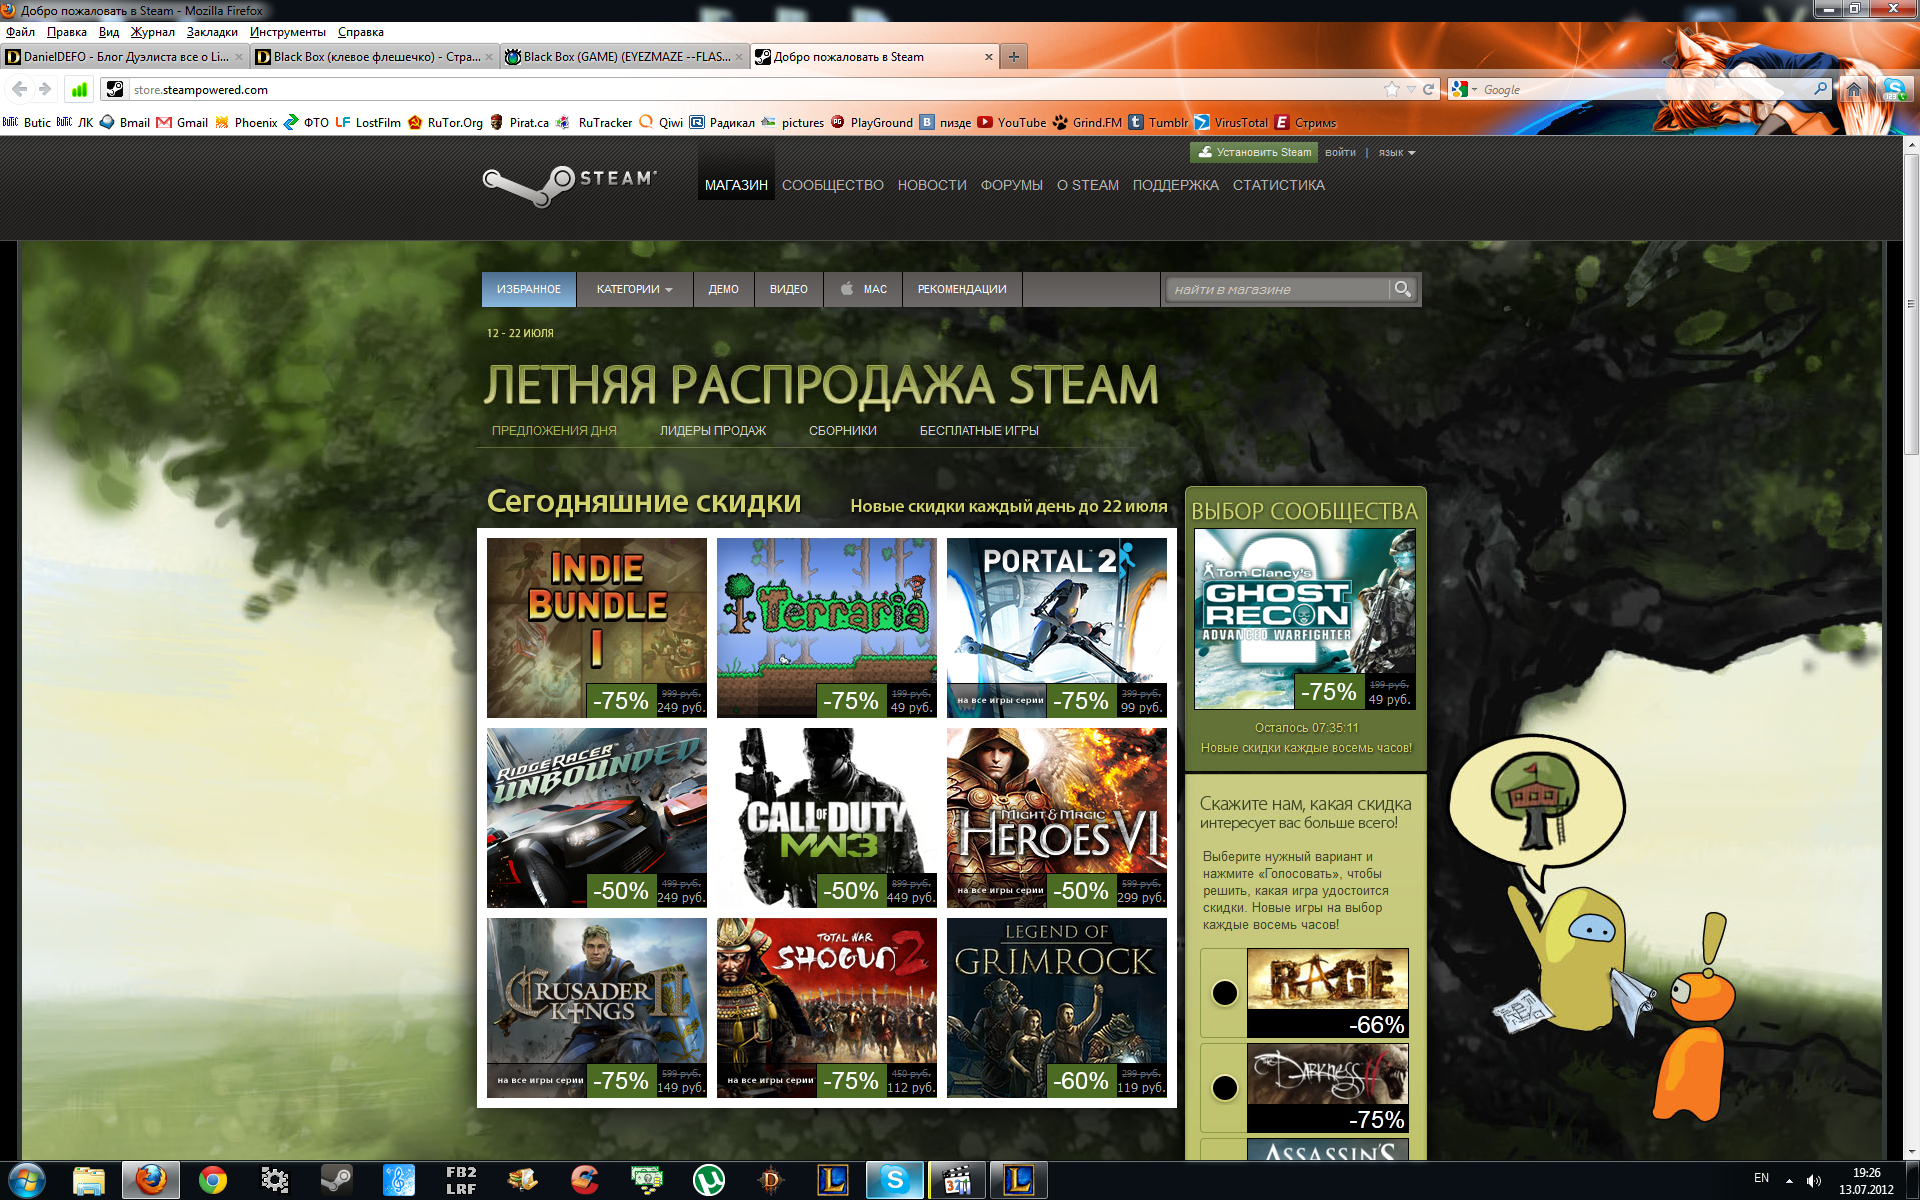Open the Total War Shogun 2 deal tile
The width and height of the screenshot is (1920, 1200).
[x=827, y=1008]
